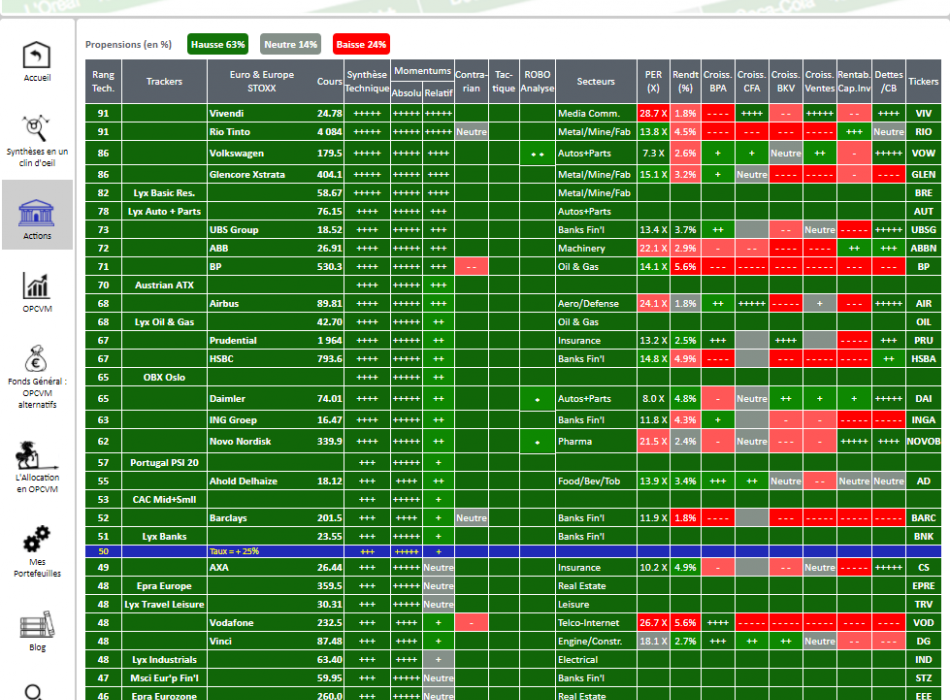Select the Barclays stock name
The height and width of the screenshot is (700, 950).
pos(228,518)
